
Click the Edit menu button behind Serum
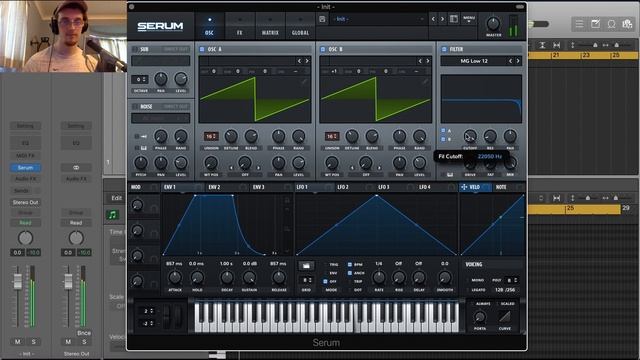click(x=117, y=198)
